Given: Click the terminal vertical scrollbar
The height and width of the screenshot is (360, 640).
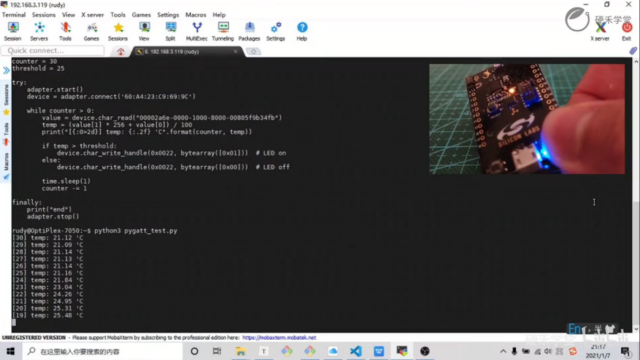Looking at the screenshot, I should pos(636,195).
